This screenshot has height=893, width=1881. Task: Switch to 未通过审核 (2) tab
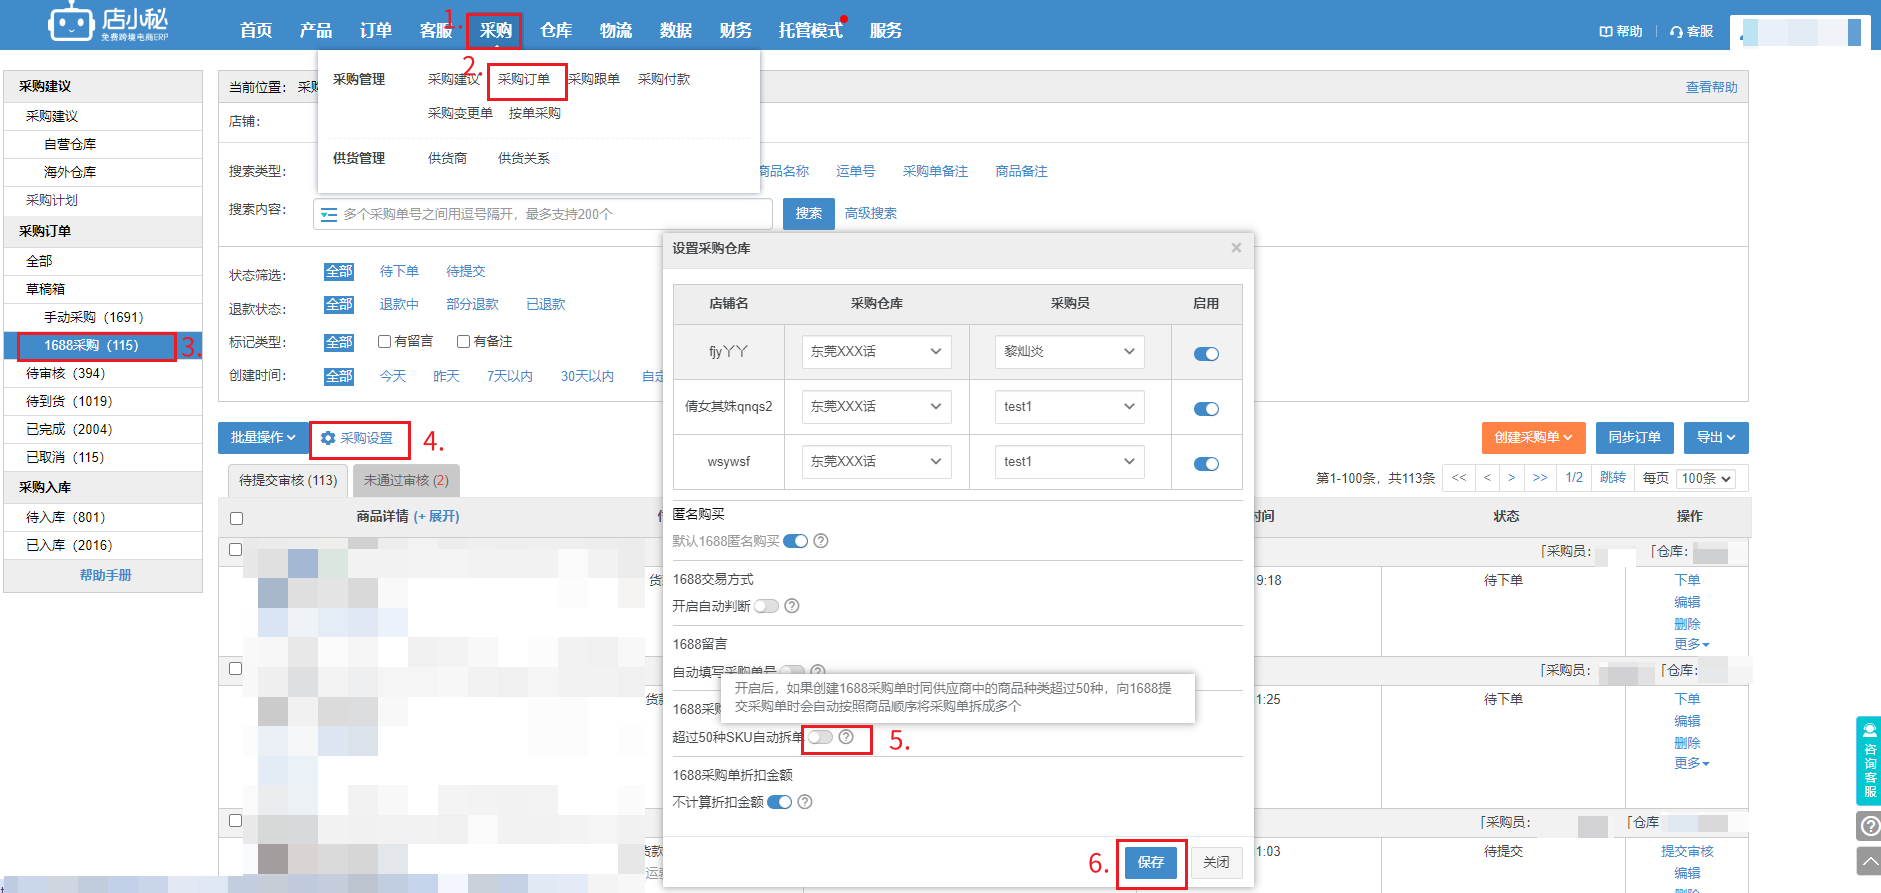click(406, 481)
